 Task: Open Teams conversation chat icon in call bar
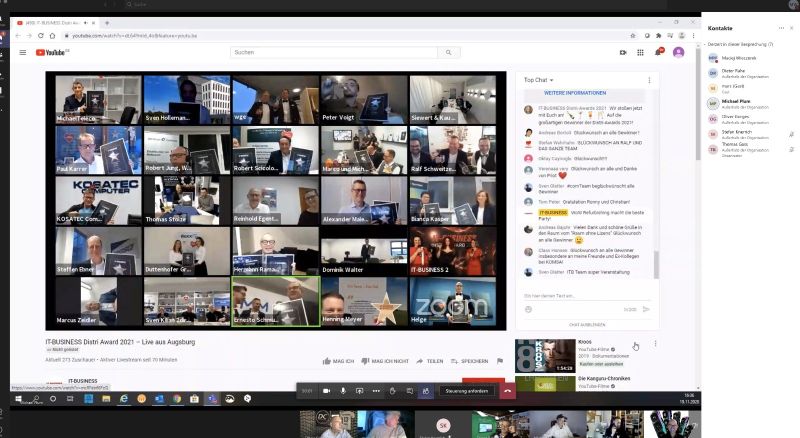click(409, 391)
